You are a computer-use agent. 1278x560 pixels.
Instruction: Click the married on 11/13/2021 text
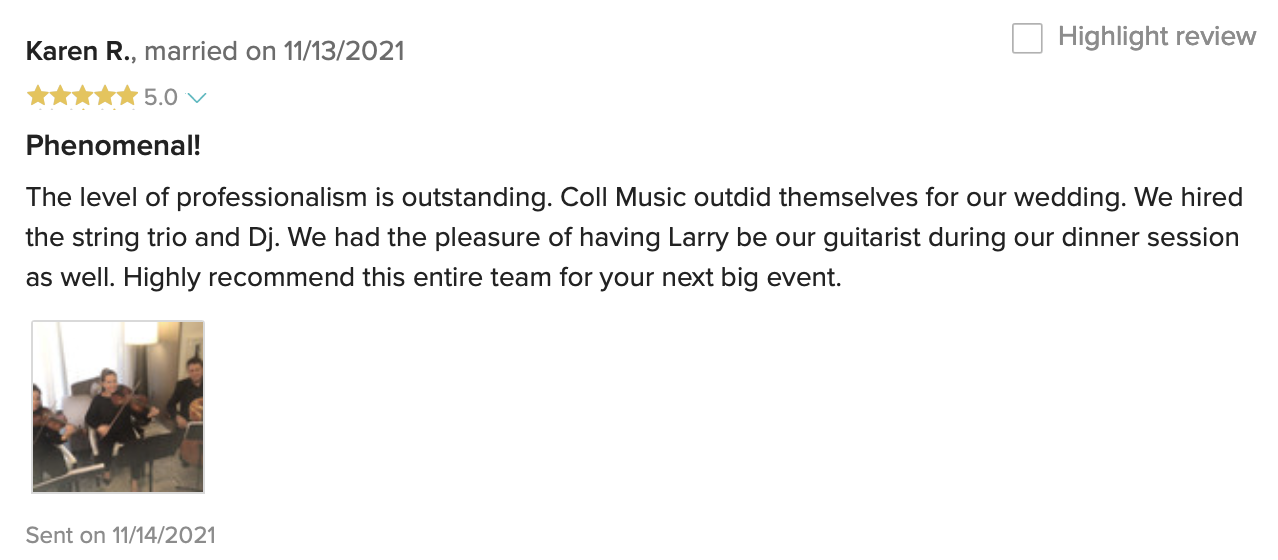[x=274, y=51]
